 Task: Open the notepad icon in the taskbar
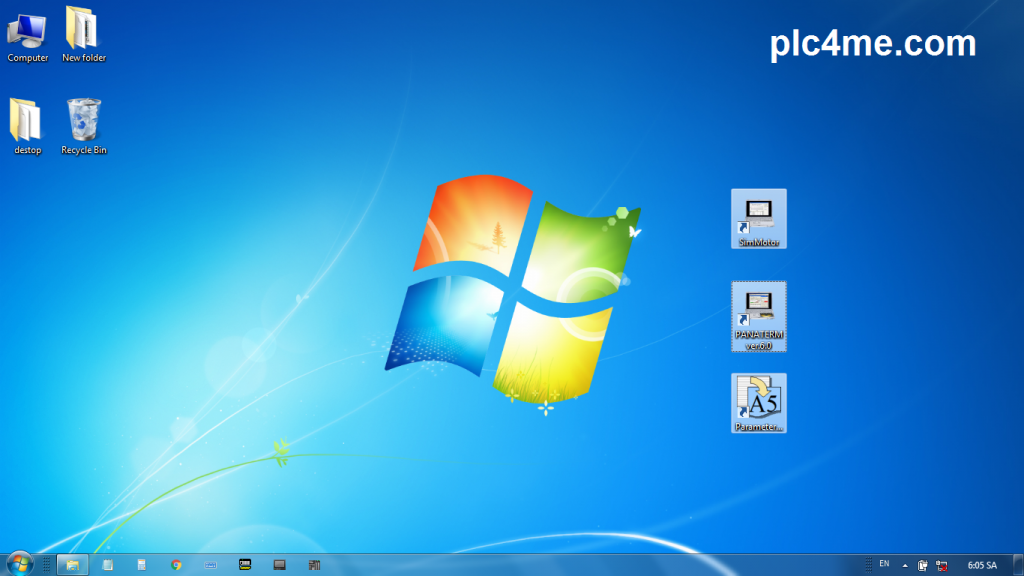coord(107,565)
